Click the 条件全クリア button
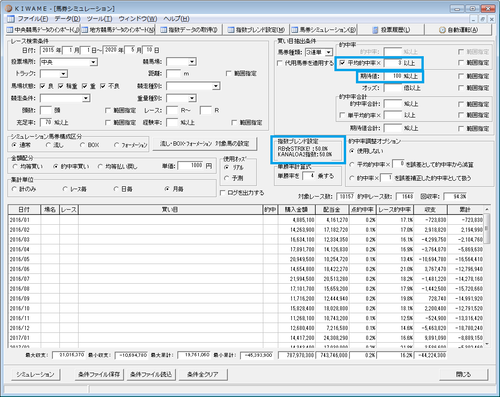Viewport: 500px width, 397px height. (203, 374)
